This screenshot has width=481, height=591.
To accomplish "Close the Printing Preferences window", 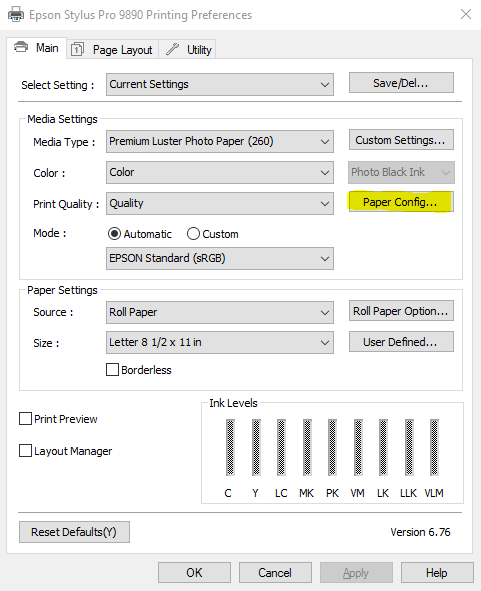I will (466, 14).
